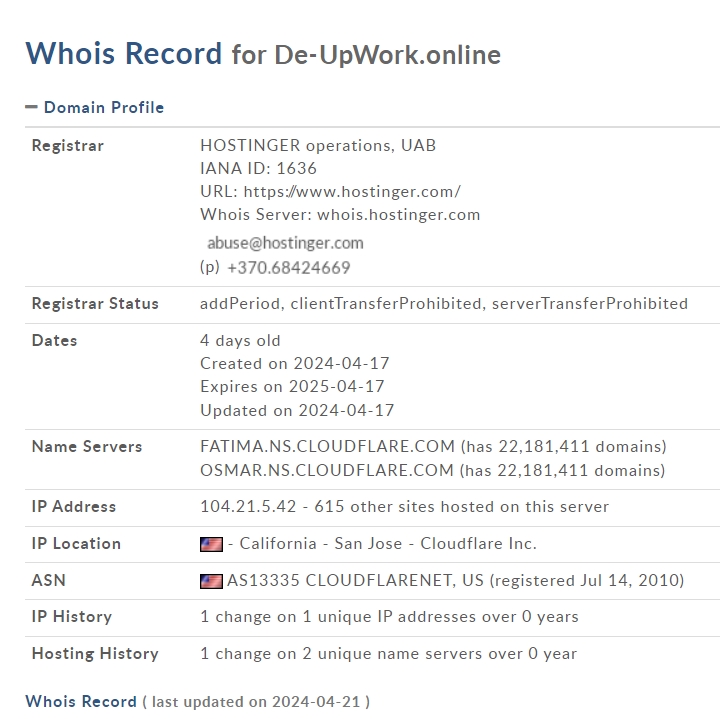Click the phone number +370.68424669
The height and width of the screenshot is (719, 720).
click(289, 267)
